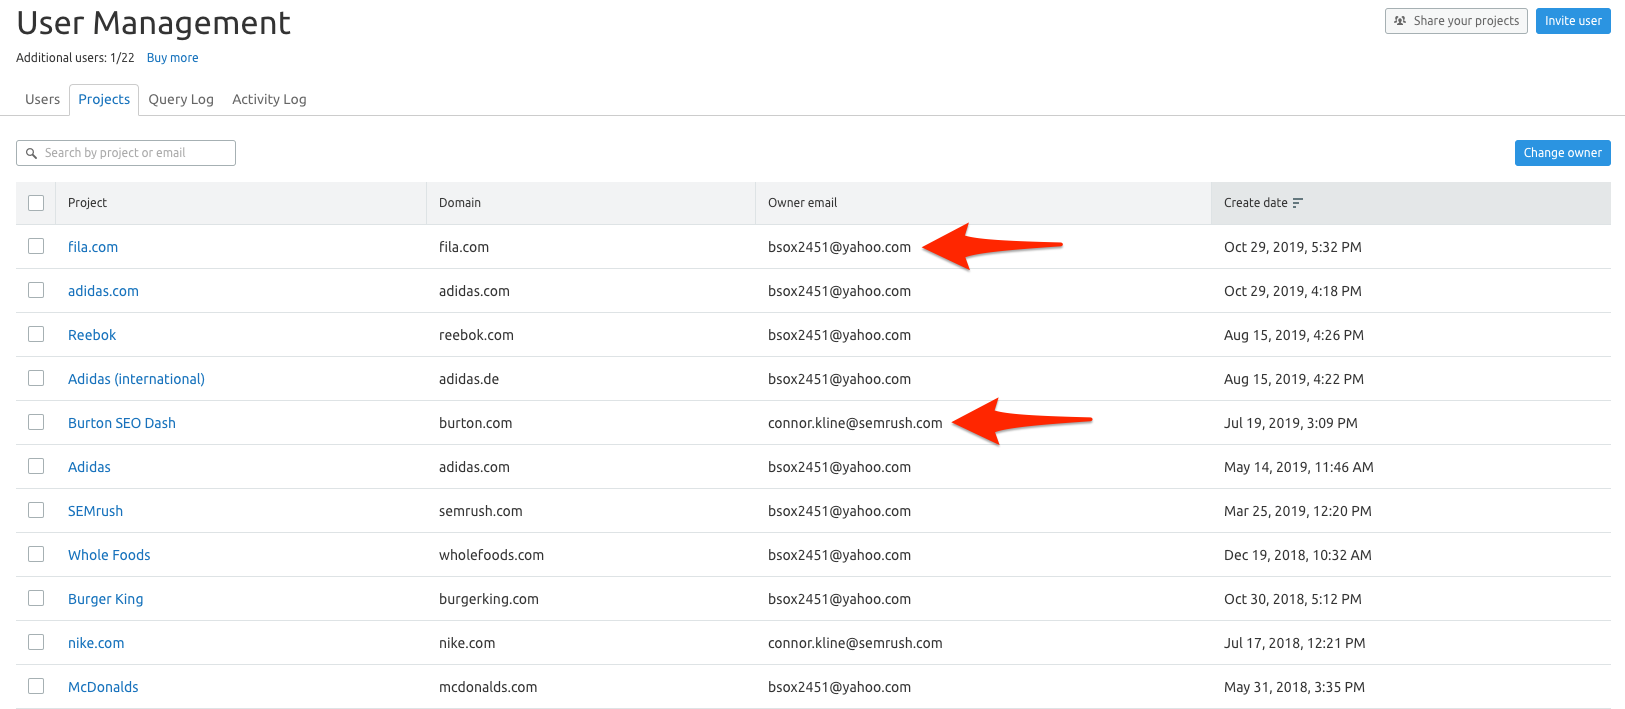The image size is (1625, 709).
Task: Click owner email in the nike.com row
Action: tap(855, 643)
